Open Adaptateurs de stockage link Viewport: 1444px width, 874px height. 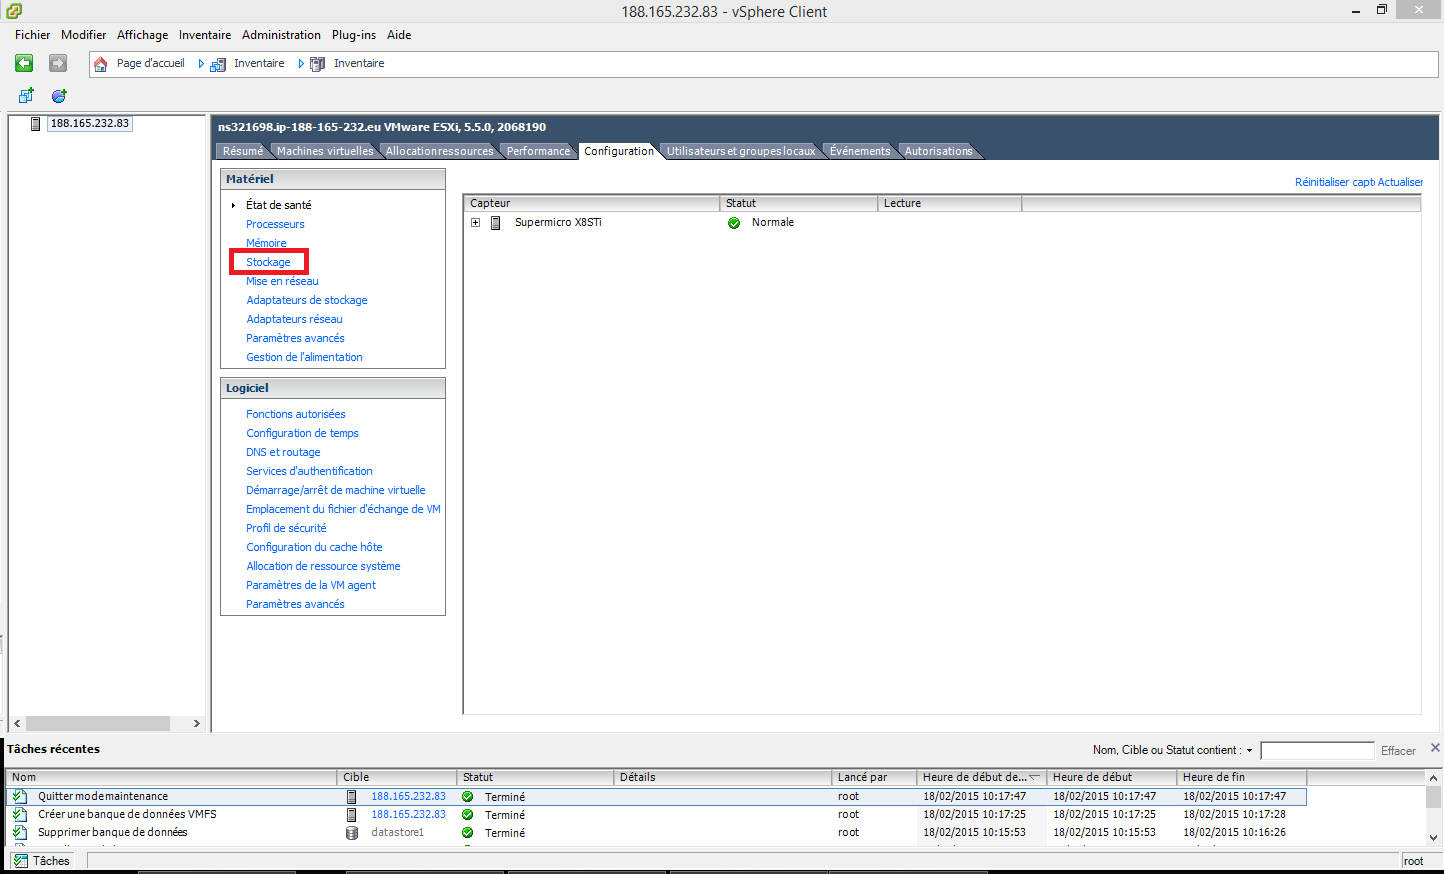(x=307, y=300)
